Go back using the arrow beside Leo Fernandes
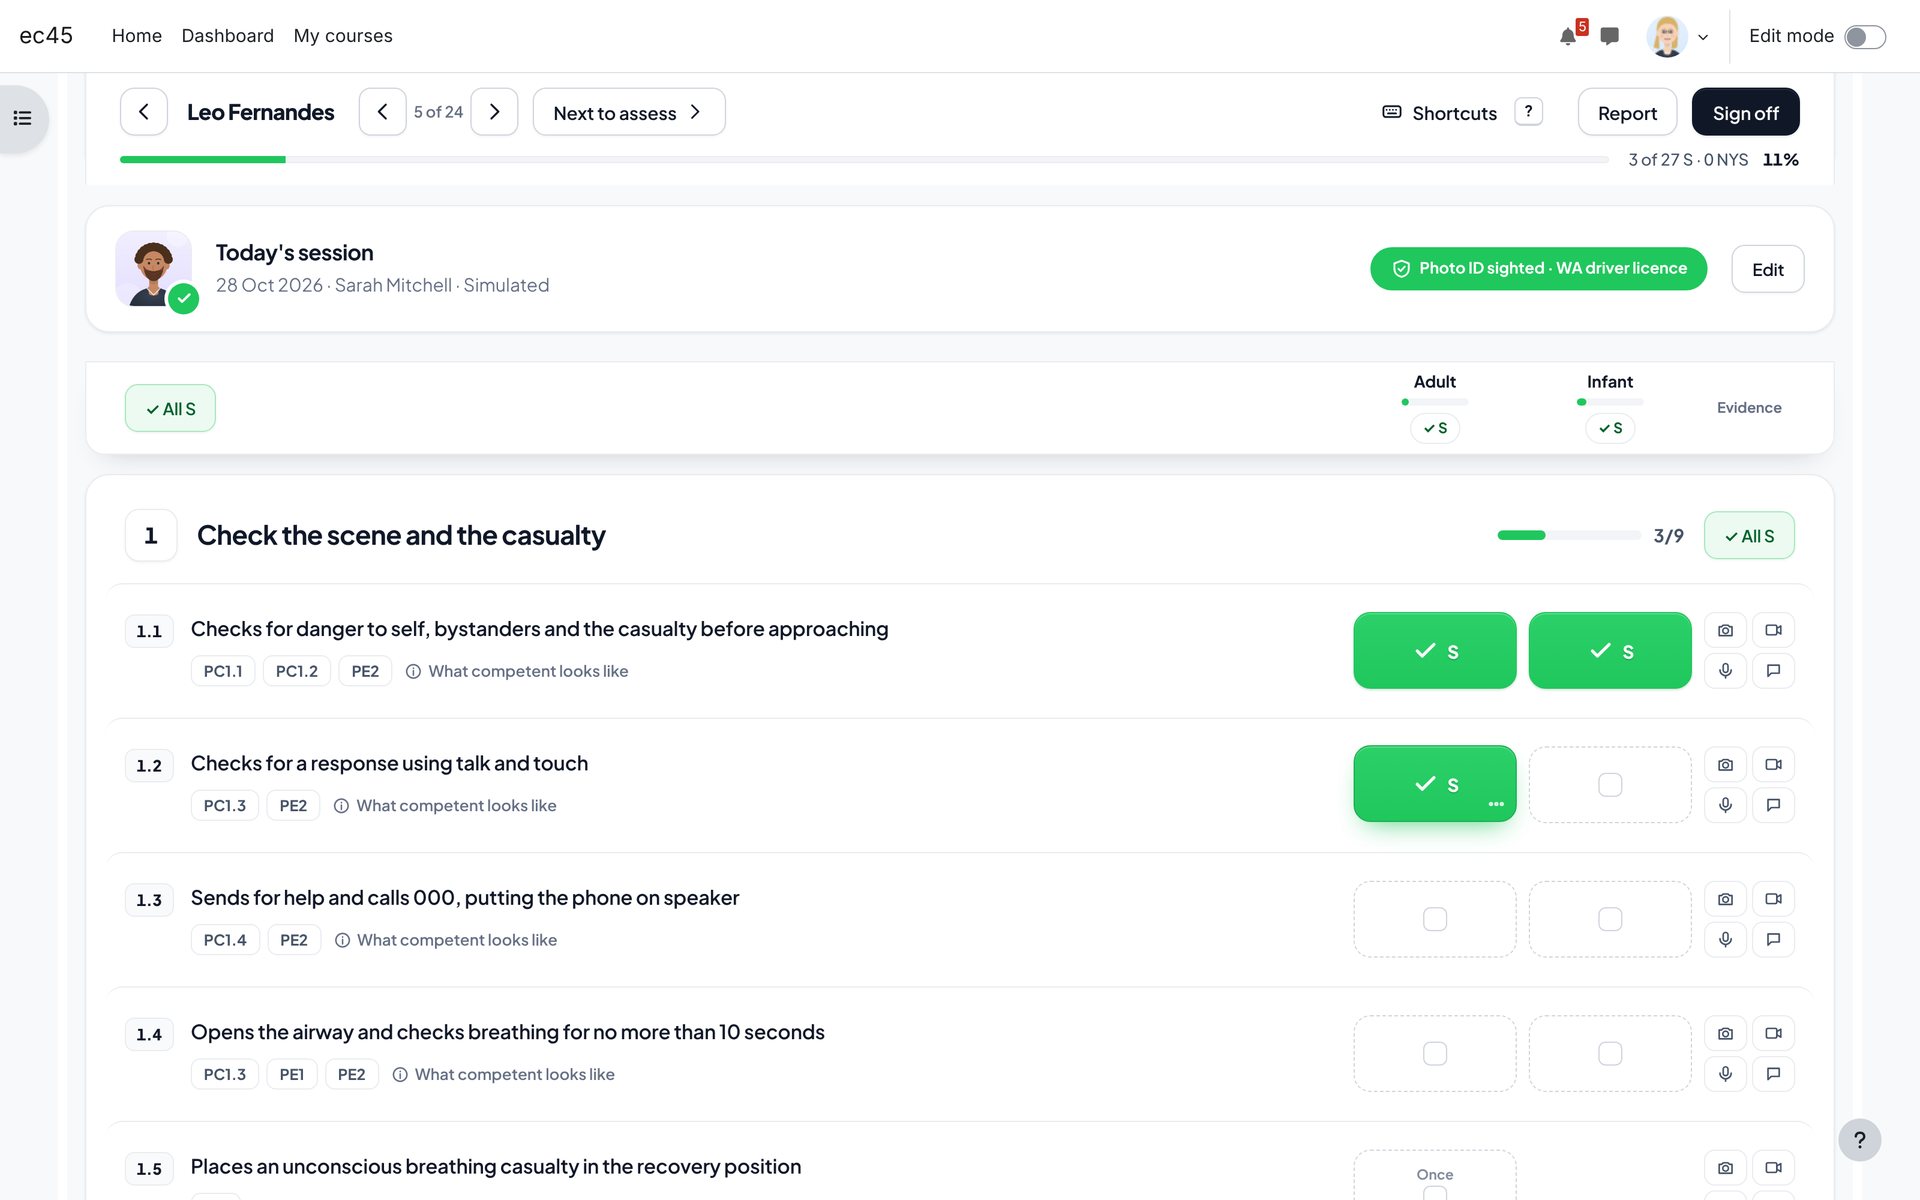The height and width of the screenshot is (1200, 1920). [144, 112]
